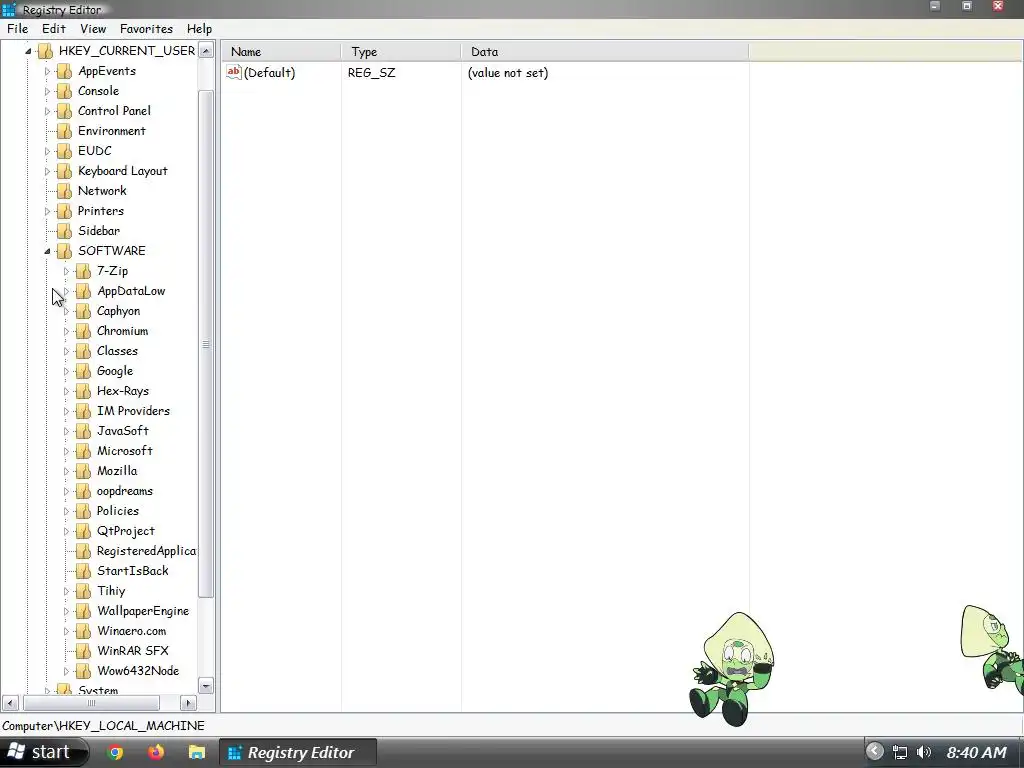Expand the Console key

[x=47, y=91]
